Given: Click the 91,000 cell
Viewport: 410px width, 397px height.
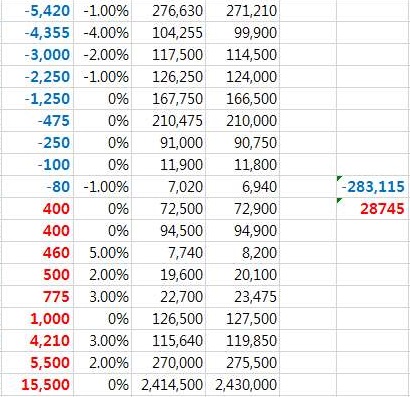Looking at the screenshot, I should click(168, 143).
